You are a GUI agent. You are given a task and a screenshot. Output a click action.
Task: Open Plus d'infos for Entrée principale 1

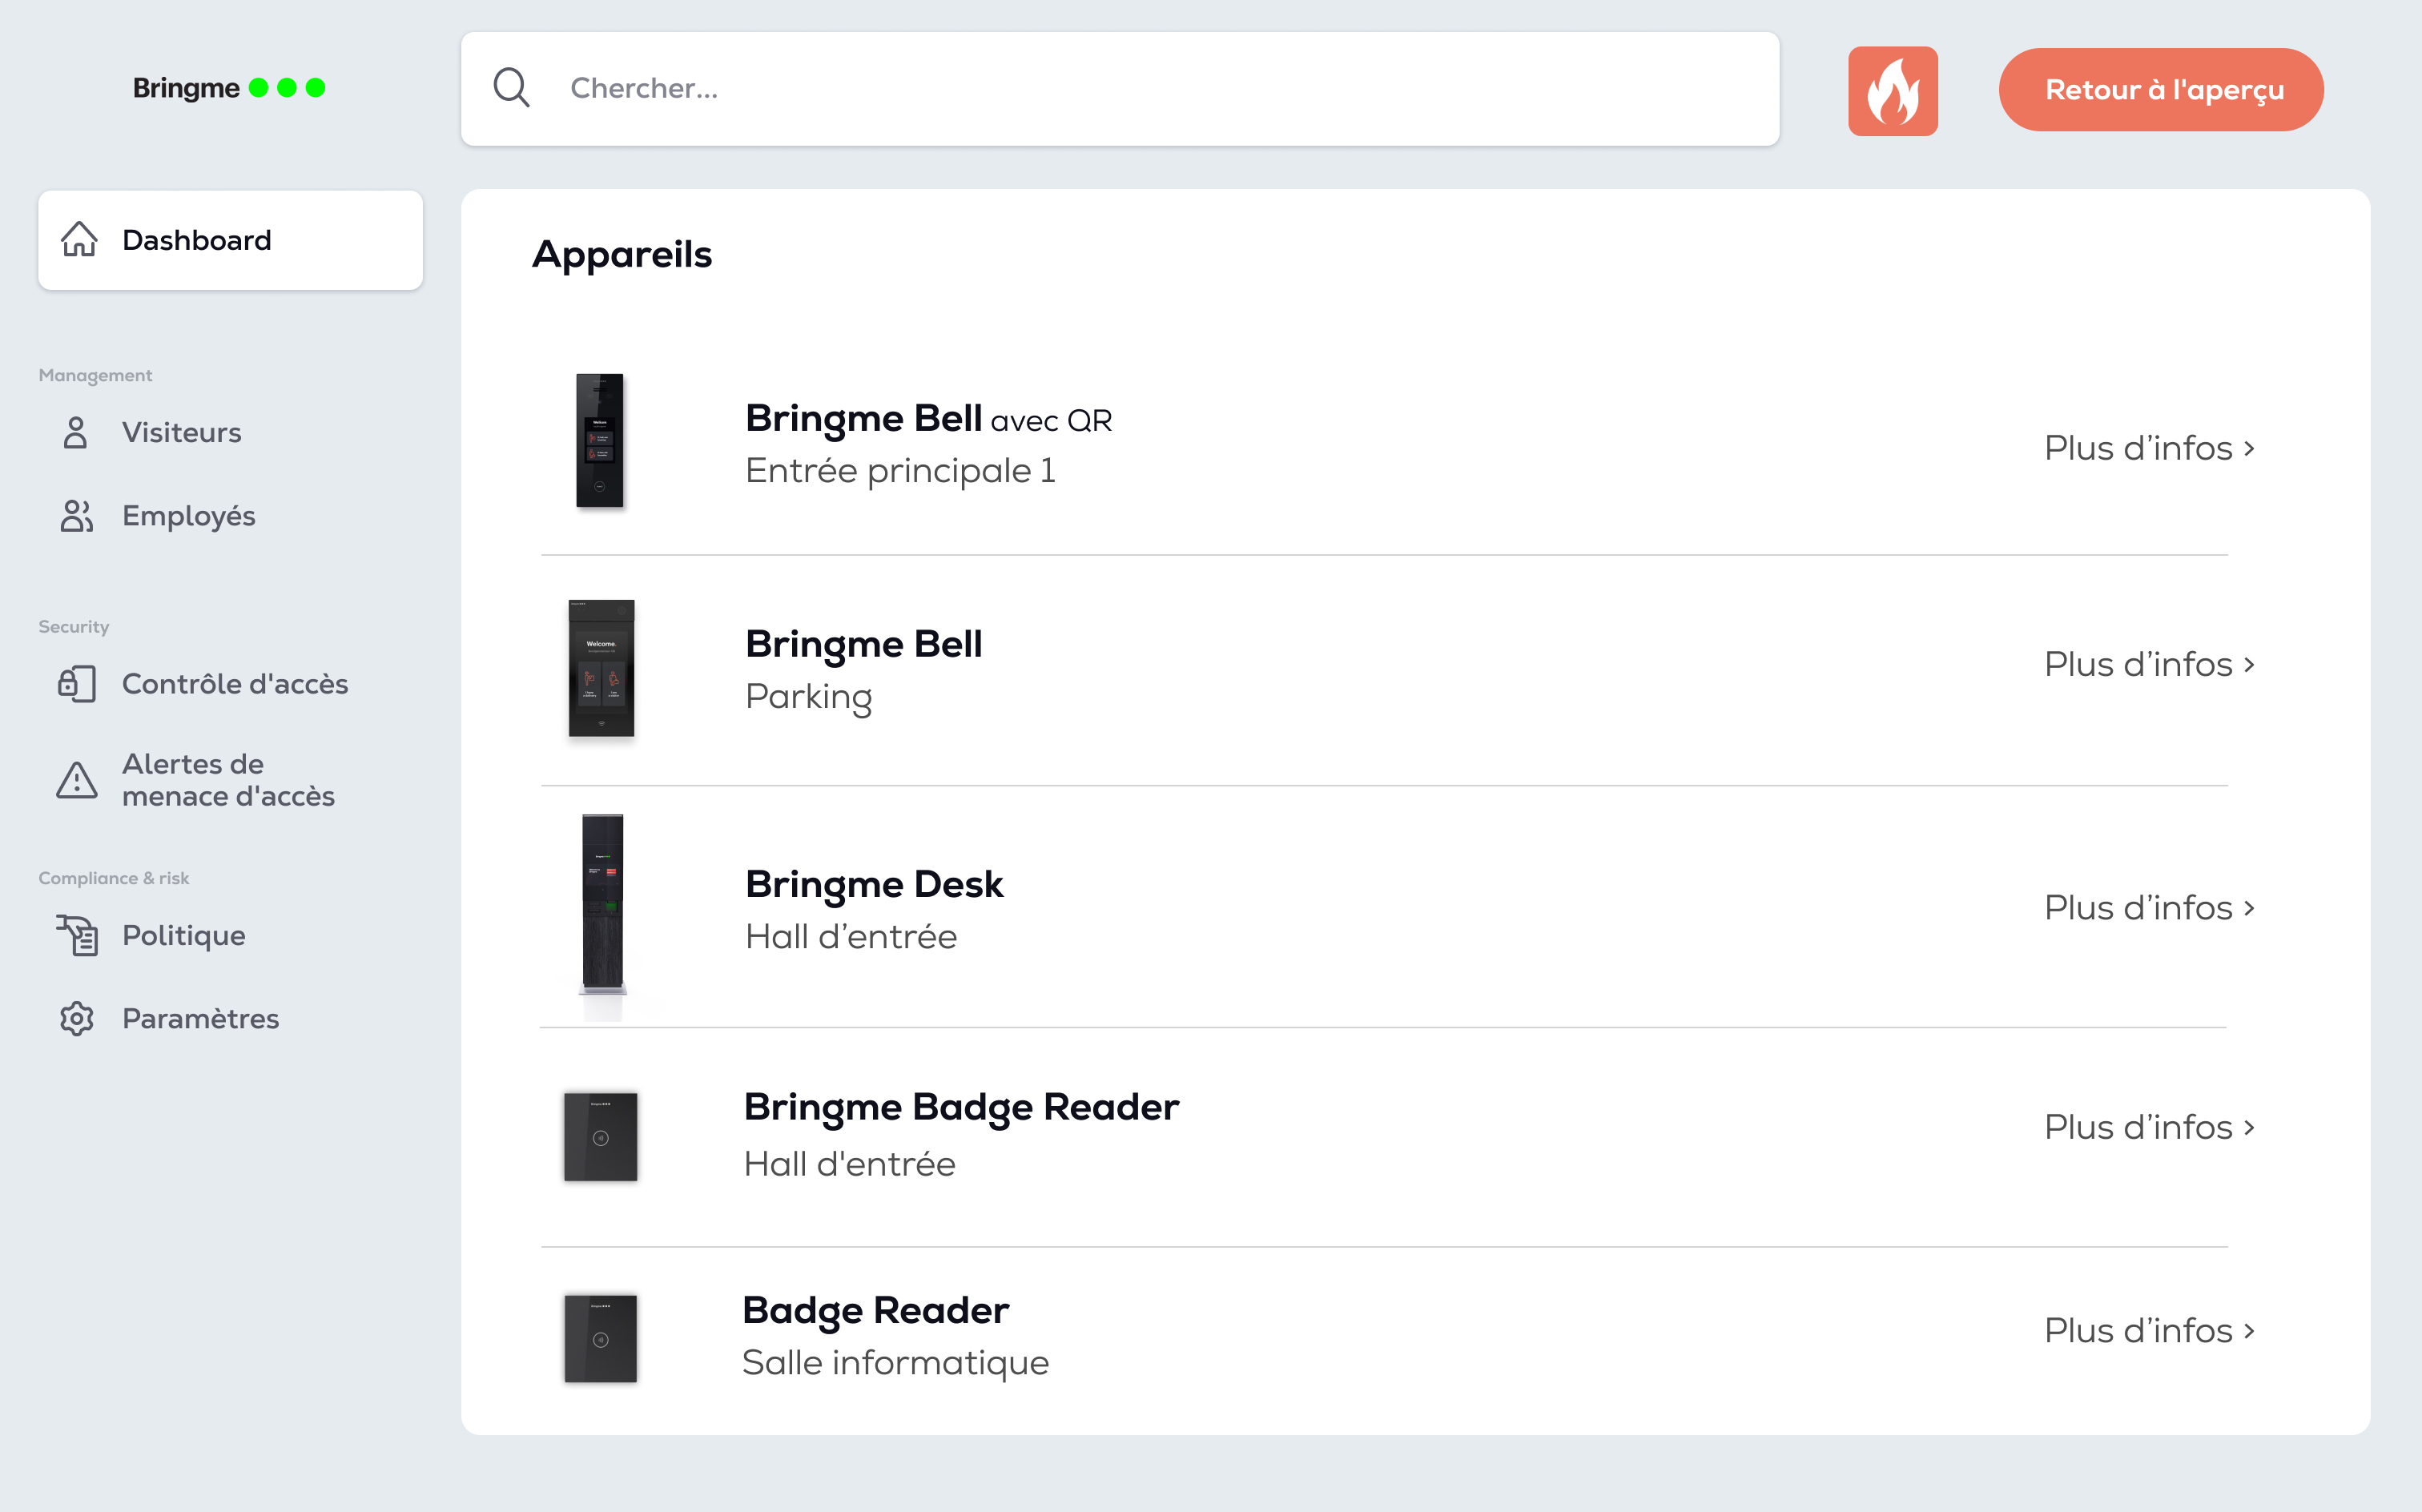pos(2149,448)
